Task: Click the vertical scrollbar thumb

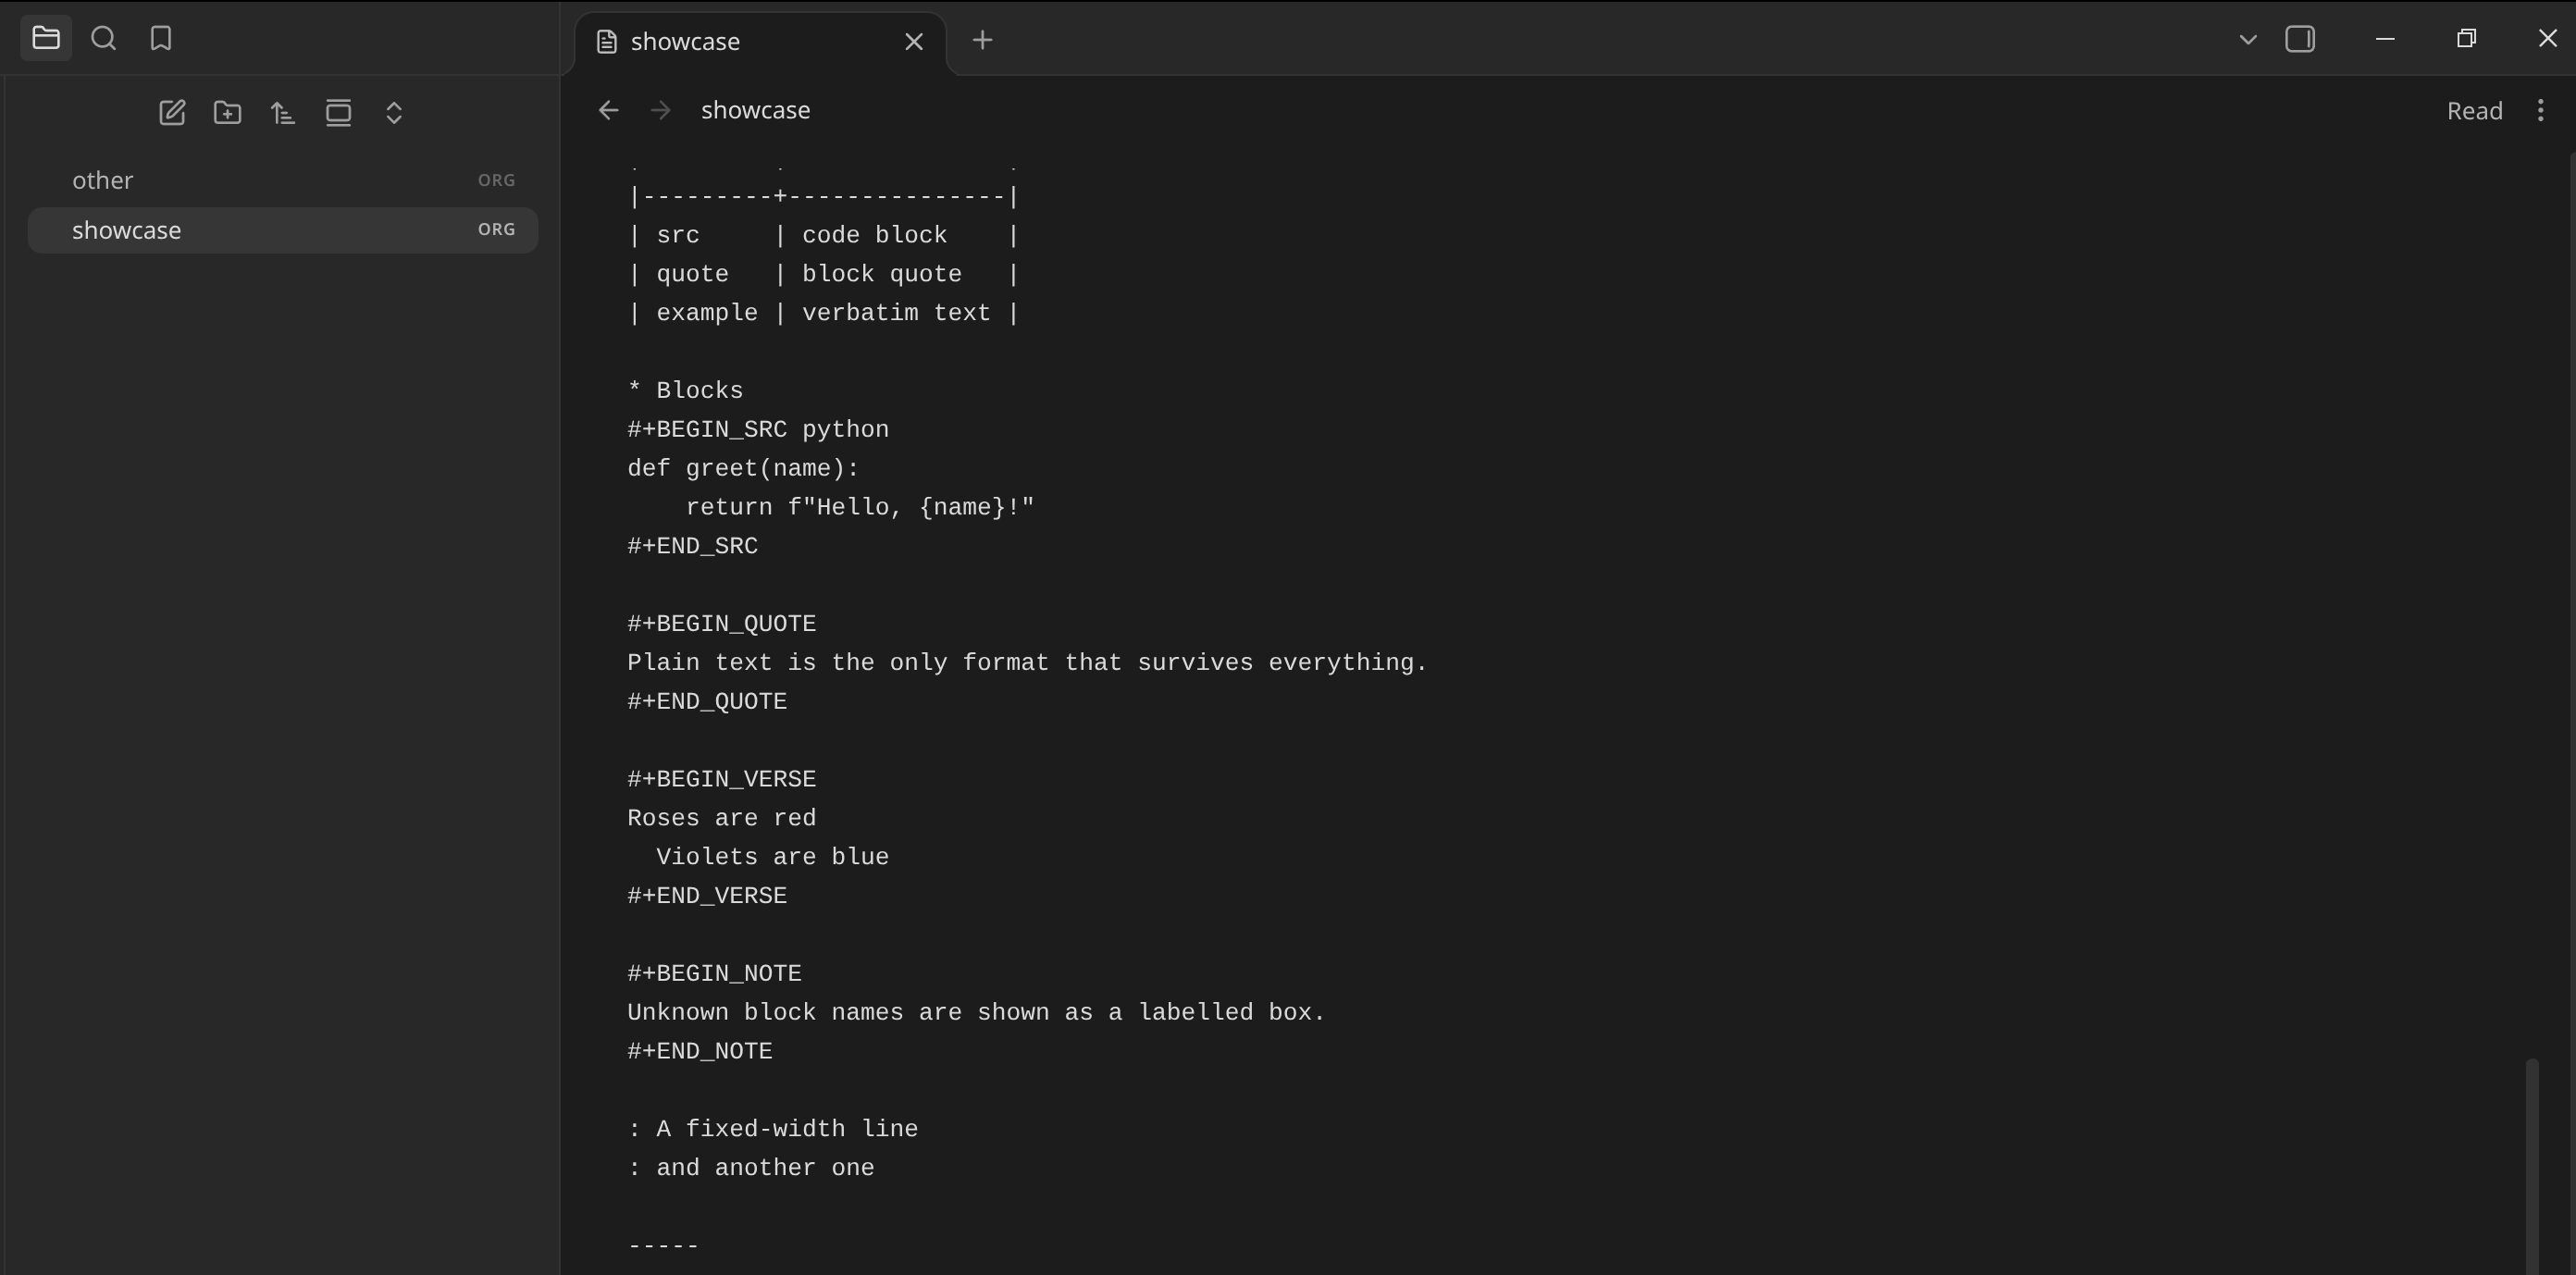Action: point(2532,1165)
